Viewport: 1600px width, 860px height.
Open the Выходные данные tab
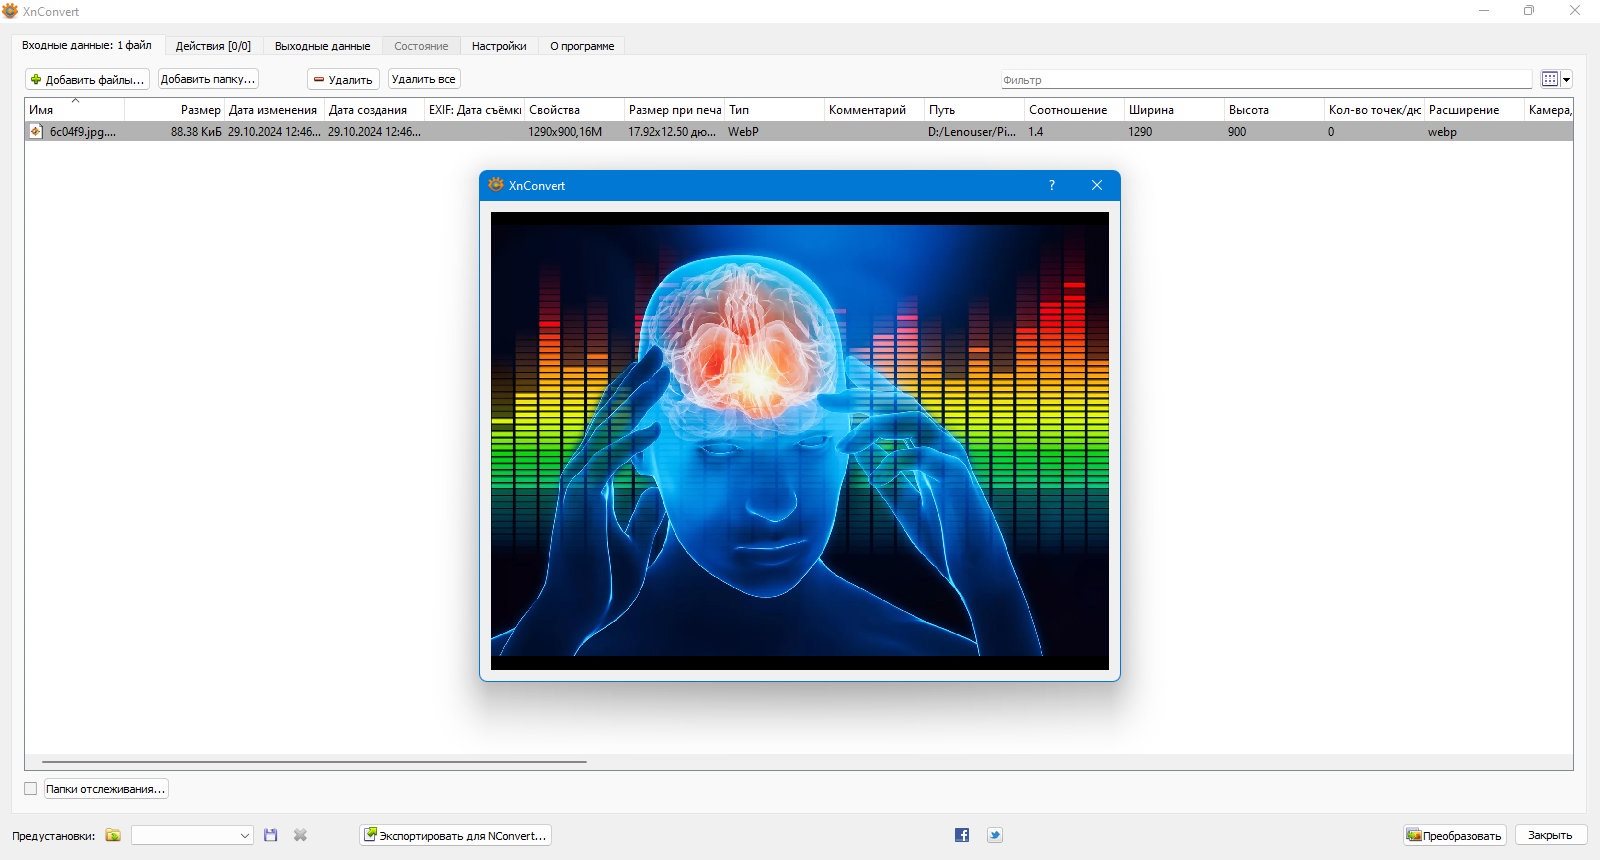click(322, 46)
